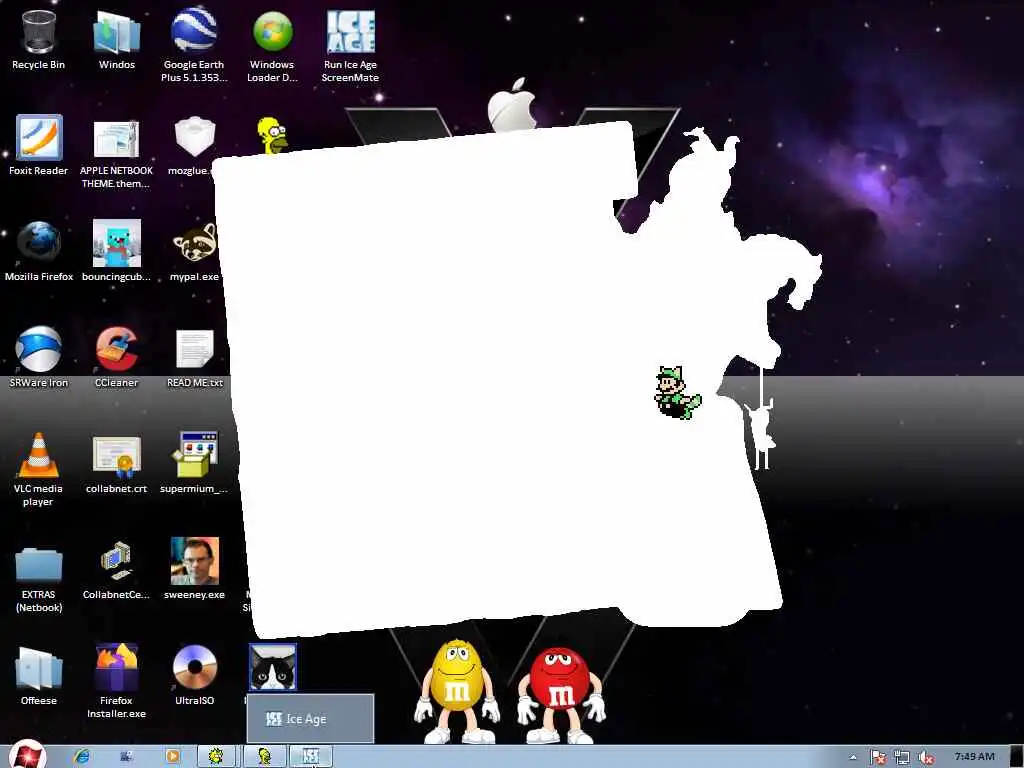This screenshot has width=1024, height=768.
Task: Open the 7:49 AM clock
Action: (x=974, y=756)
